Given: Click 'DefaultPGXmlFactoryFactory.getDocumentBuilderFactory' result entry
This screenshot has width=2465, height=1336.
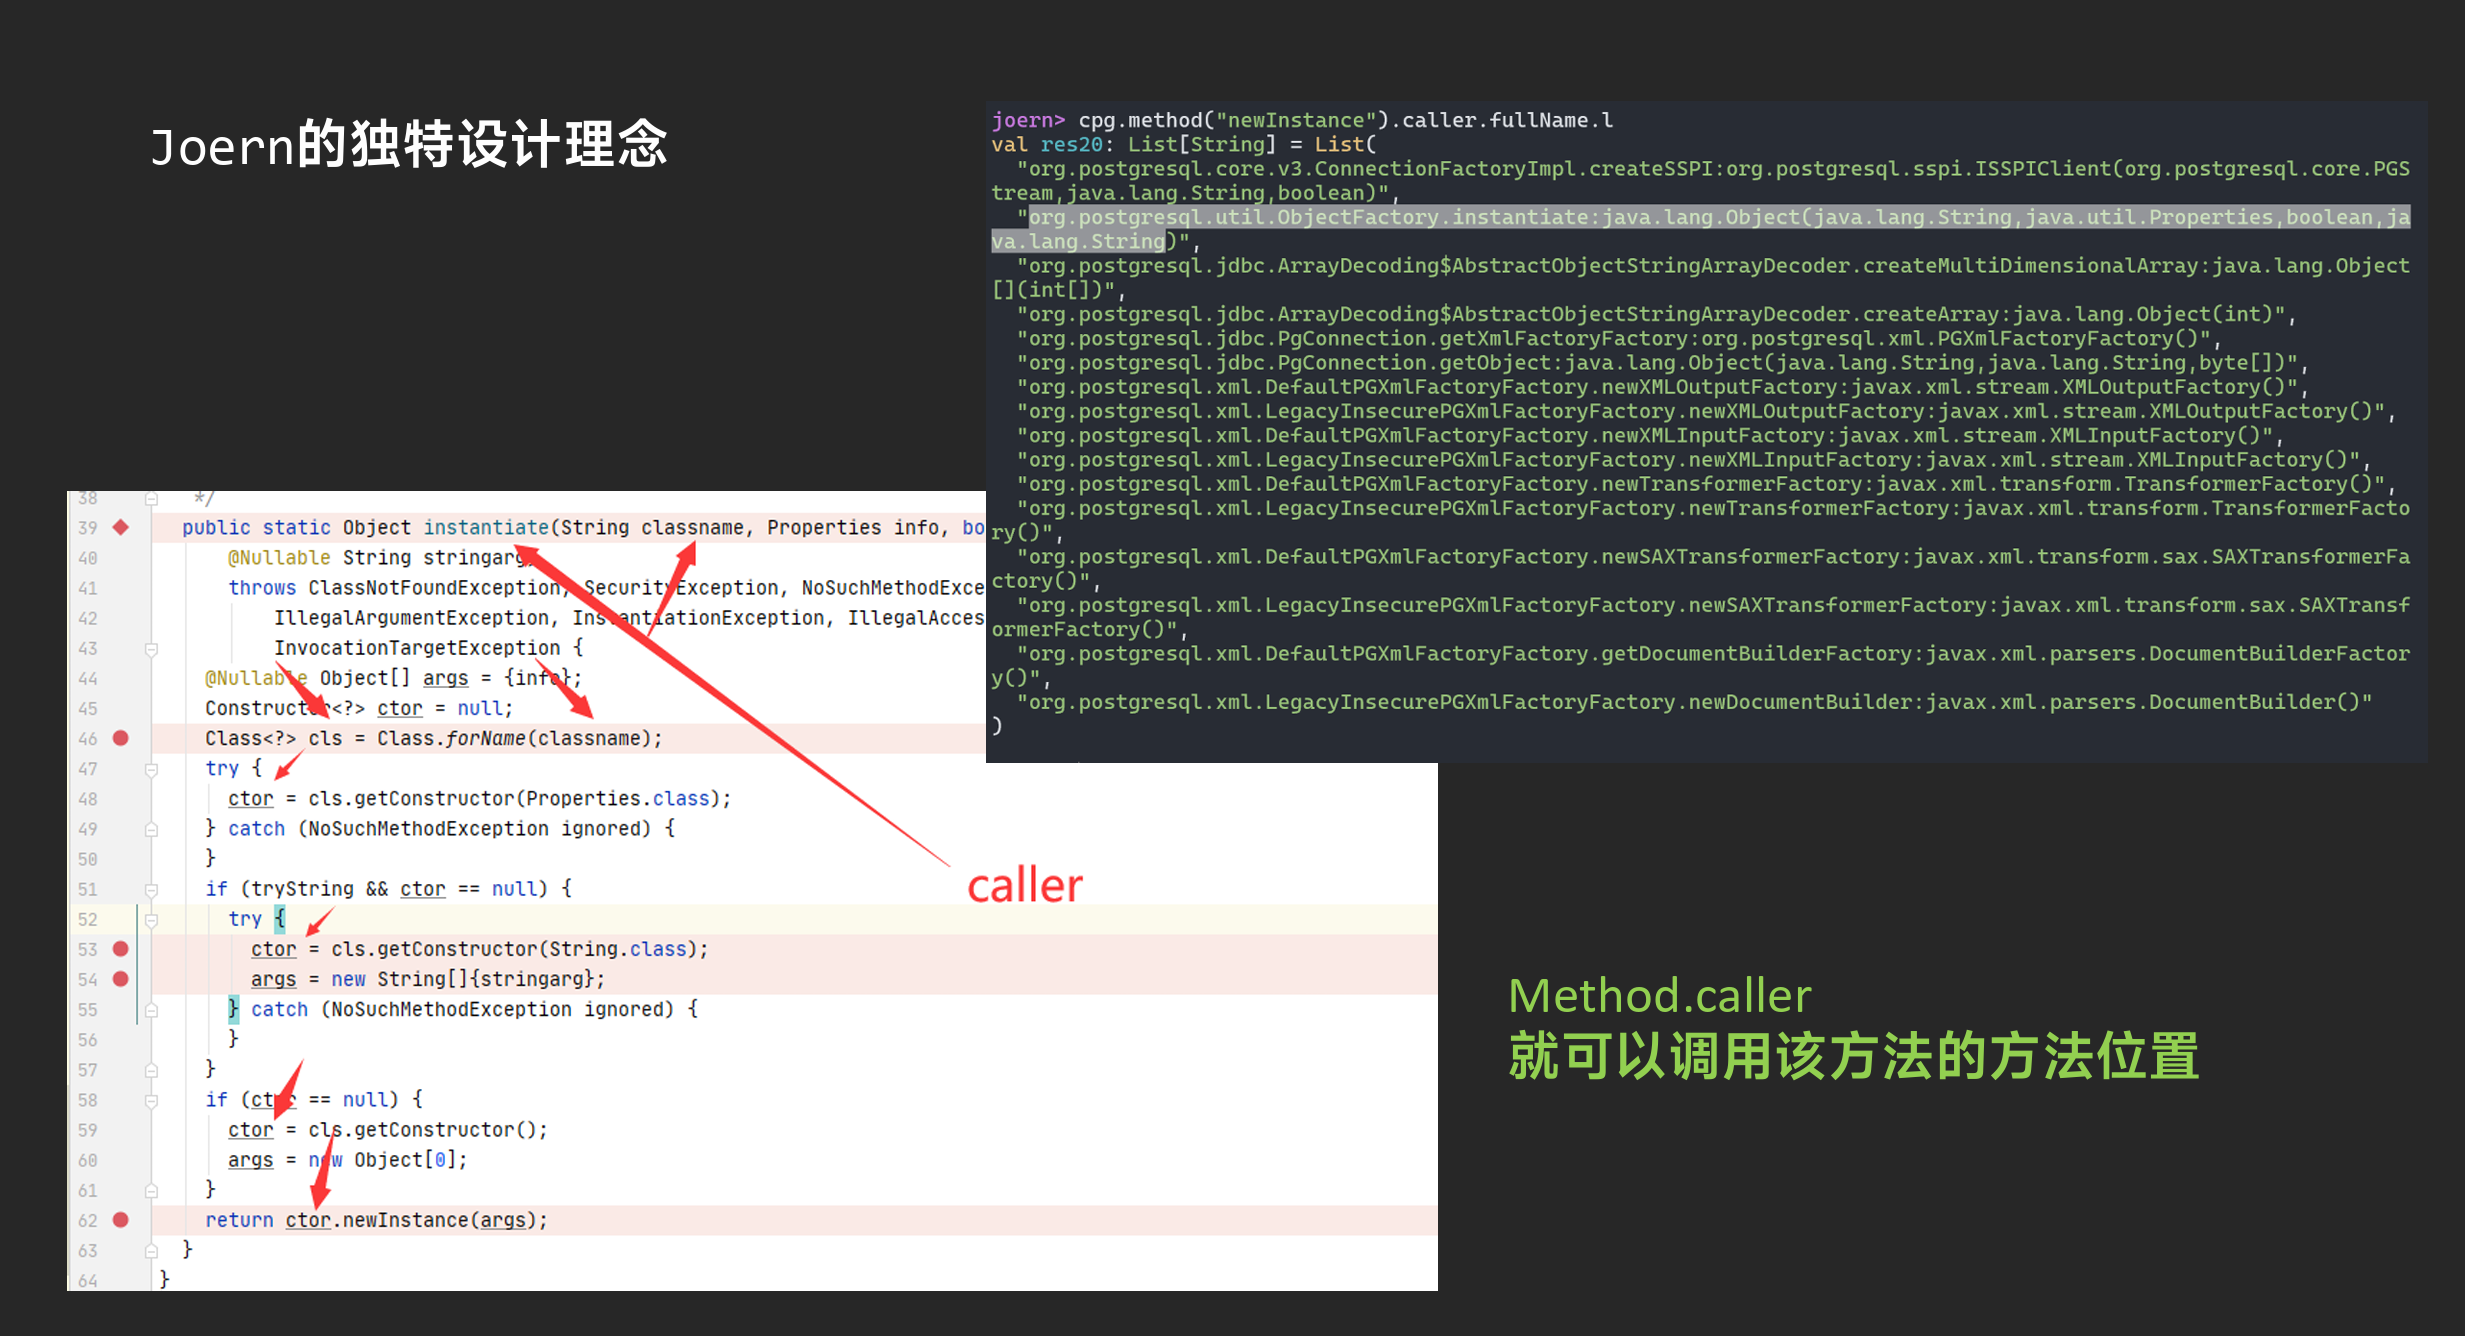Looking at the screenshot, I should coord(1700,665).
